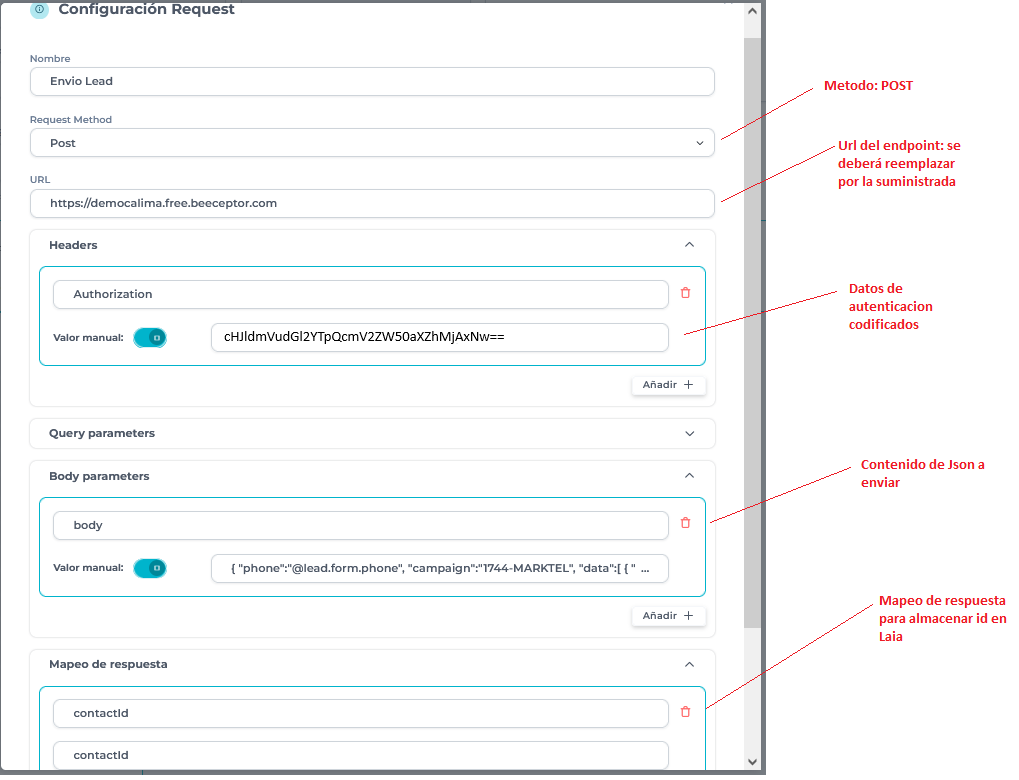Collapse the Headers section
The height and width of the screenshot is (780, 1019).
689,245
